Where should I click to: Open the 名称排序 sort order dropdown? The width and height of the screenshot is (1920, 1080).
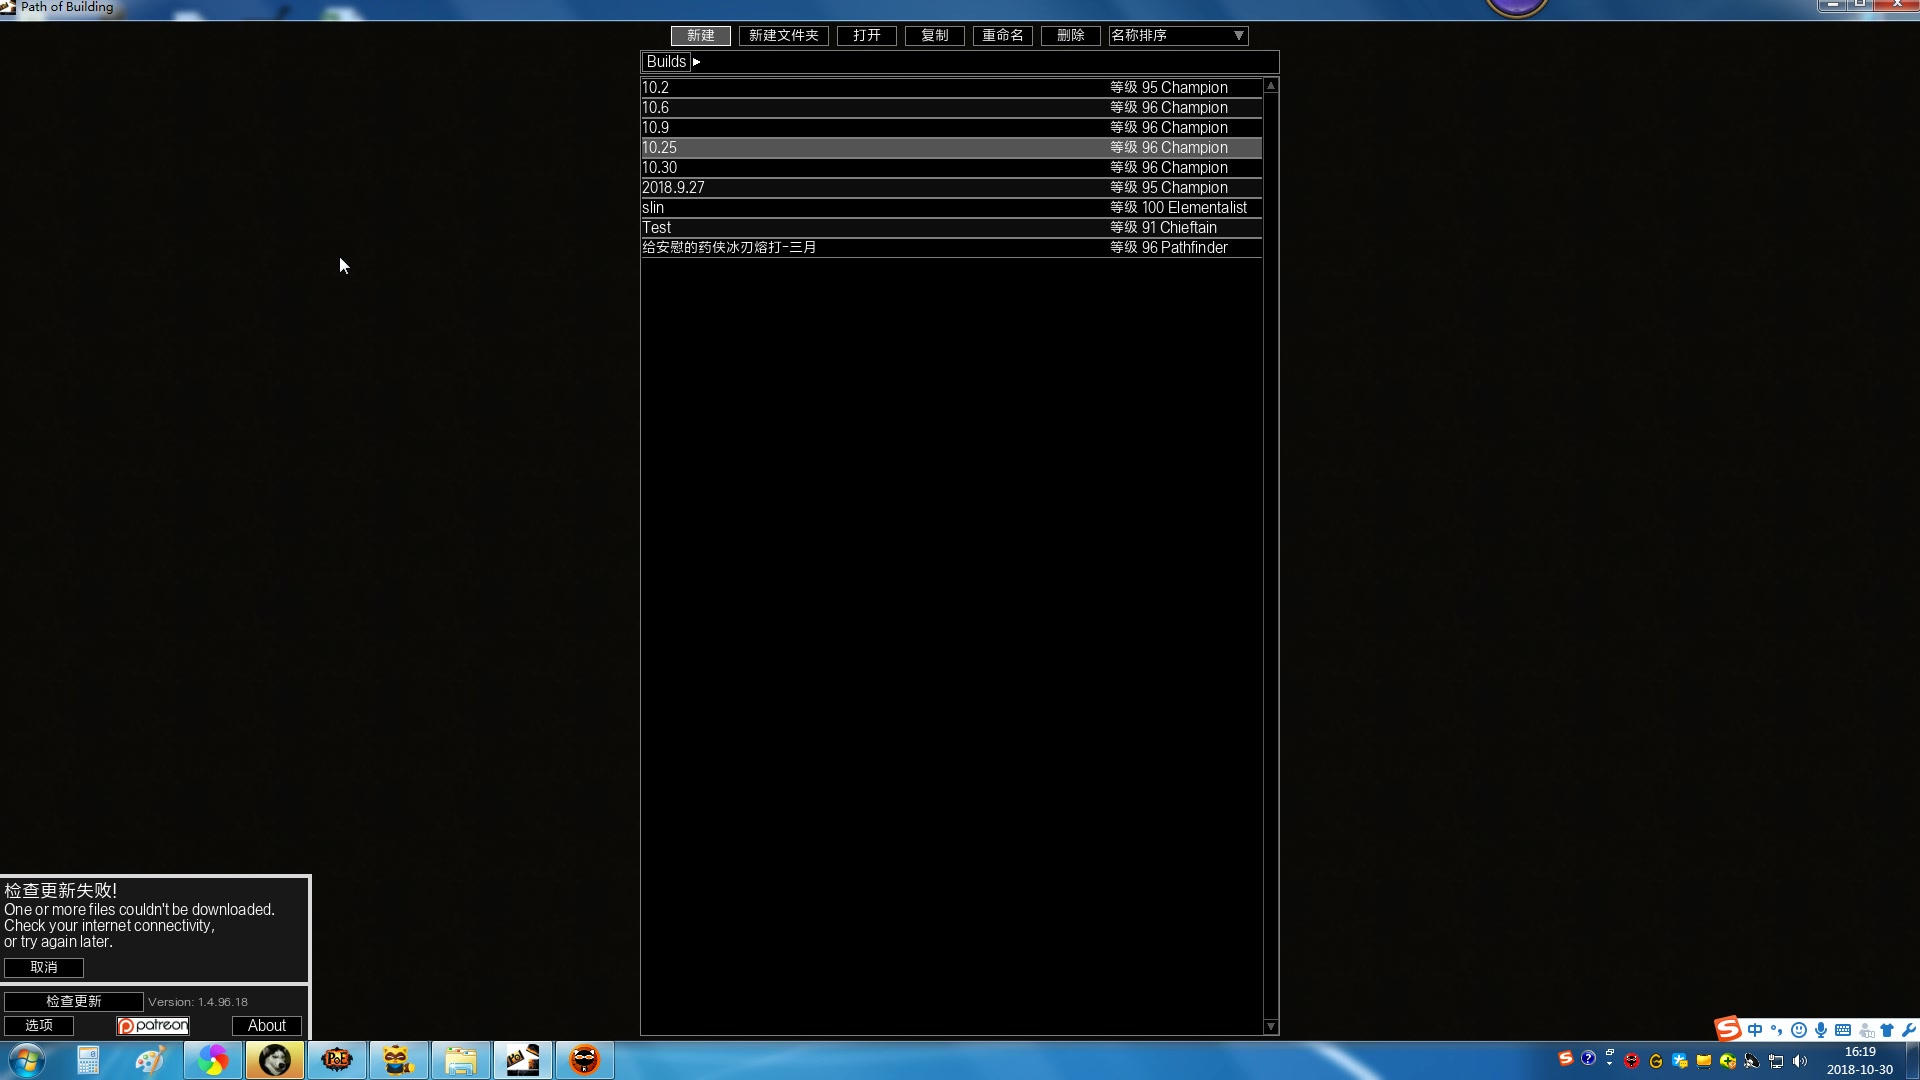coord(1178,35)
